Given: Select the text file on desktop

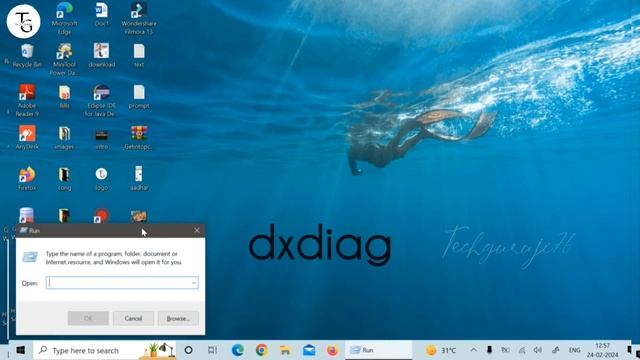Looking at the screenshot, I should pyautogui.click(x=139, y=56).
